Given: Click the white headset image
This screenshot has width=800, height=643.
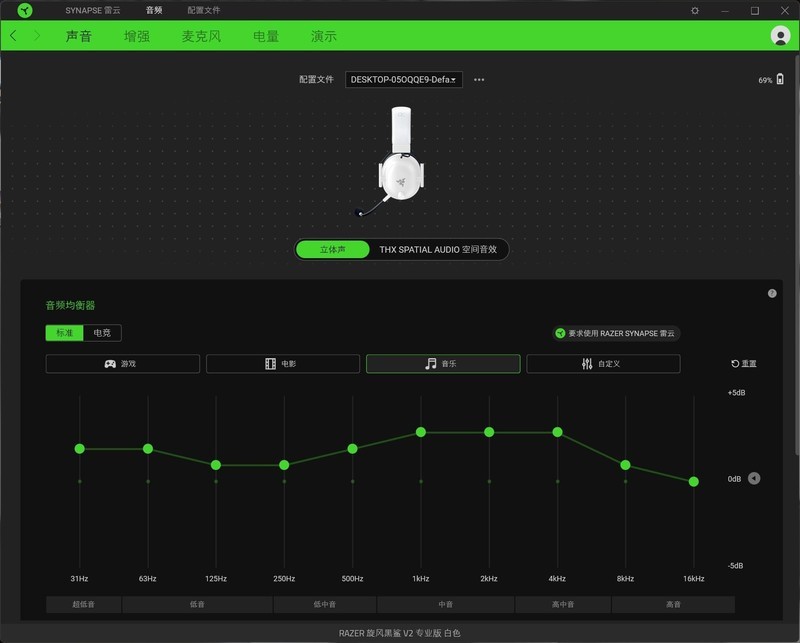Looking at the screenshot, I should 400,160.
